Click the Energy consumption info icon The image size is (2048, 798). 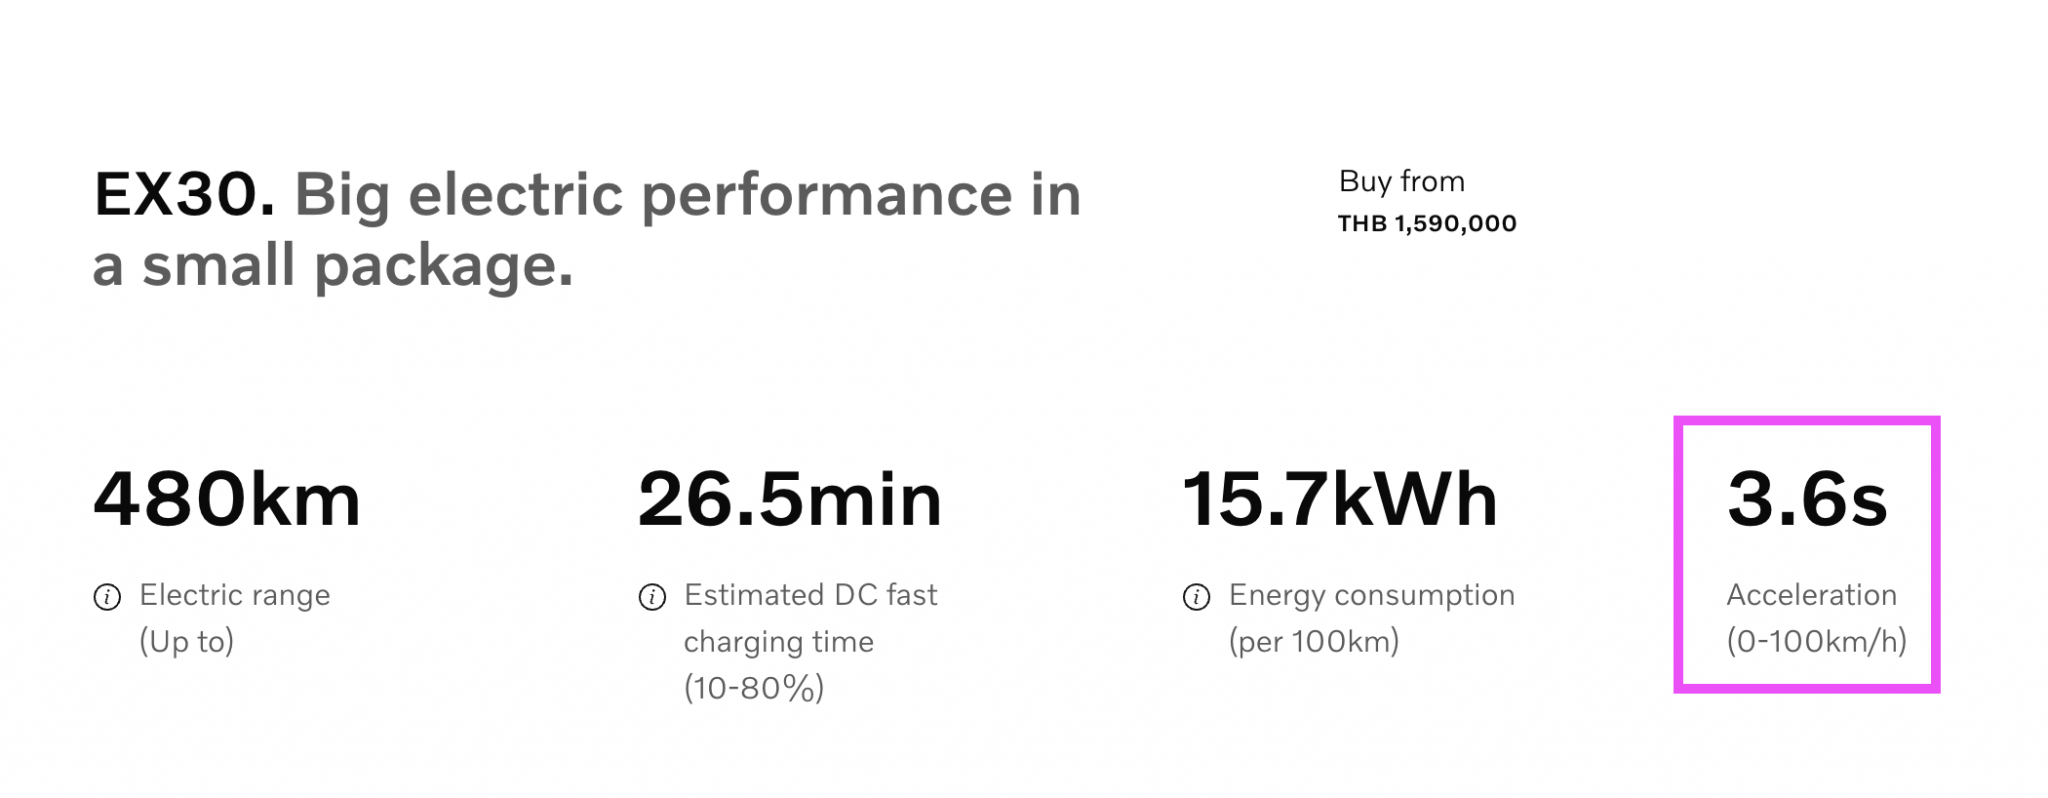(x=1196, y=597)
